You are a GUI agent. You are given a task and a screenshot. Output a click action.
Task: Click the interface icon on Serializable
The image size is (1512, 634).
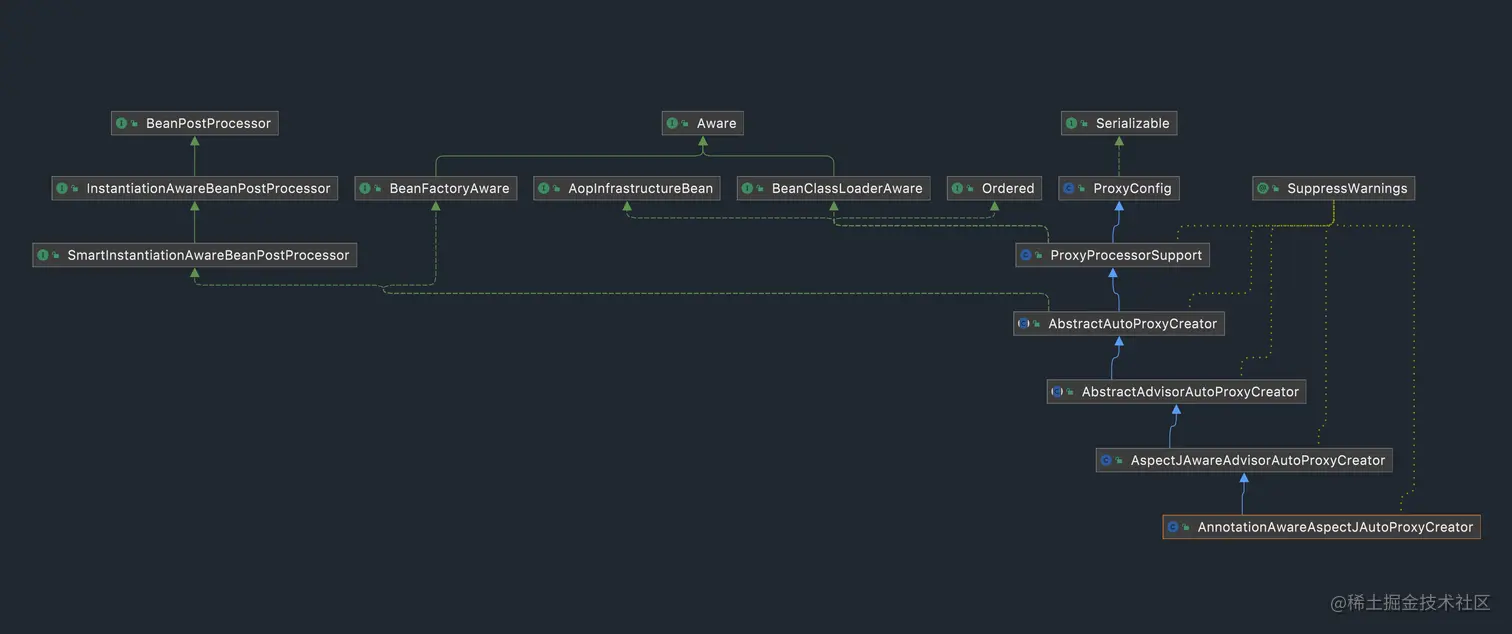pyautogui.click(x=1072, y=124)
